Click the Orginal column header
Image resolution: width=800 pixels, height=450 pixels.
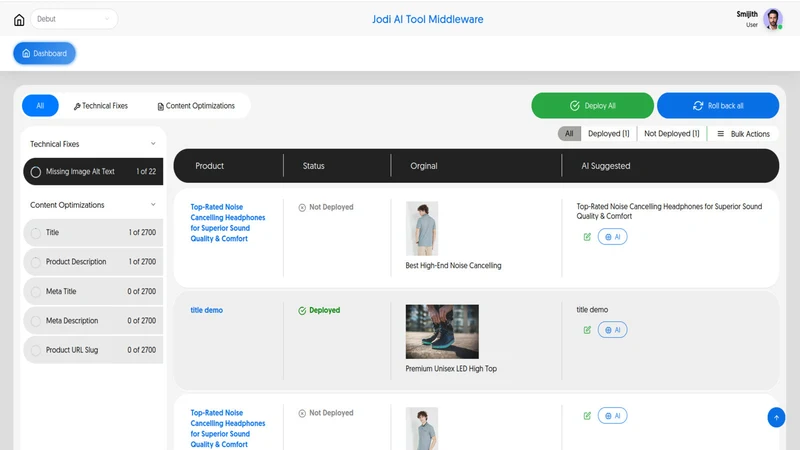(423, 166)
